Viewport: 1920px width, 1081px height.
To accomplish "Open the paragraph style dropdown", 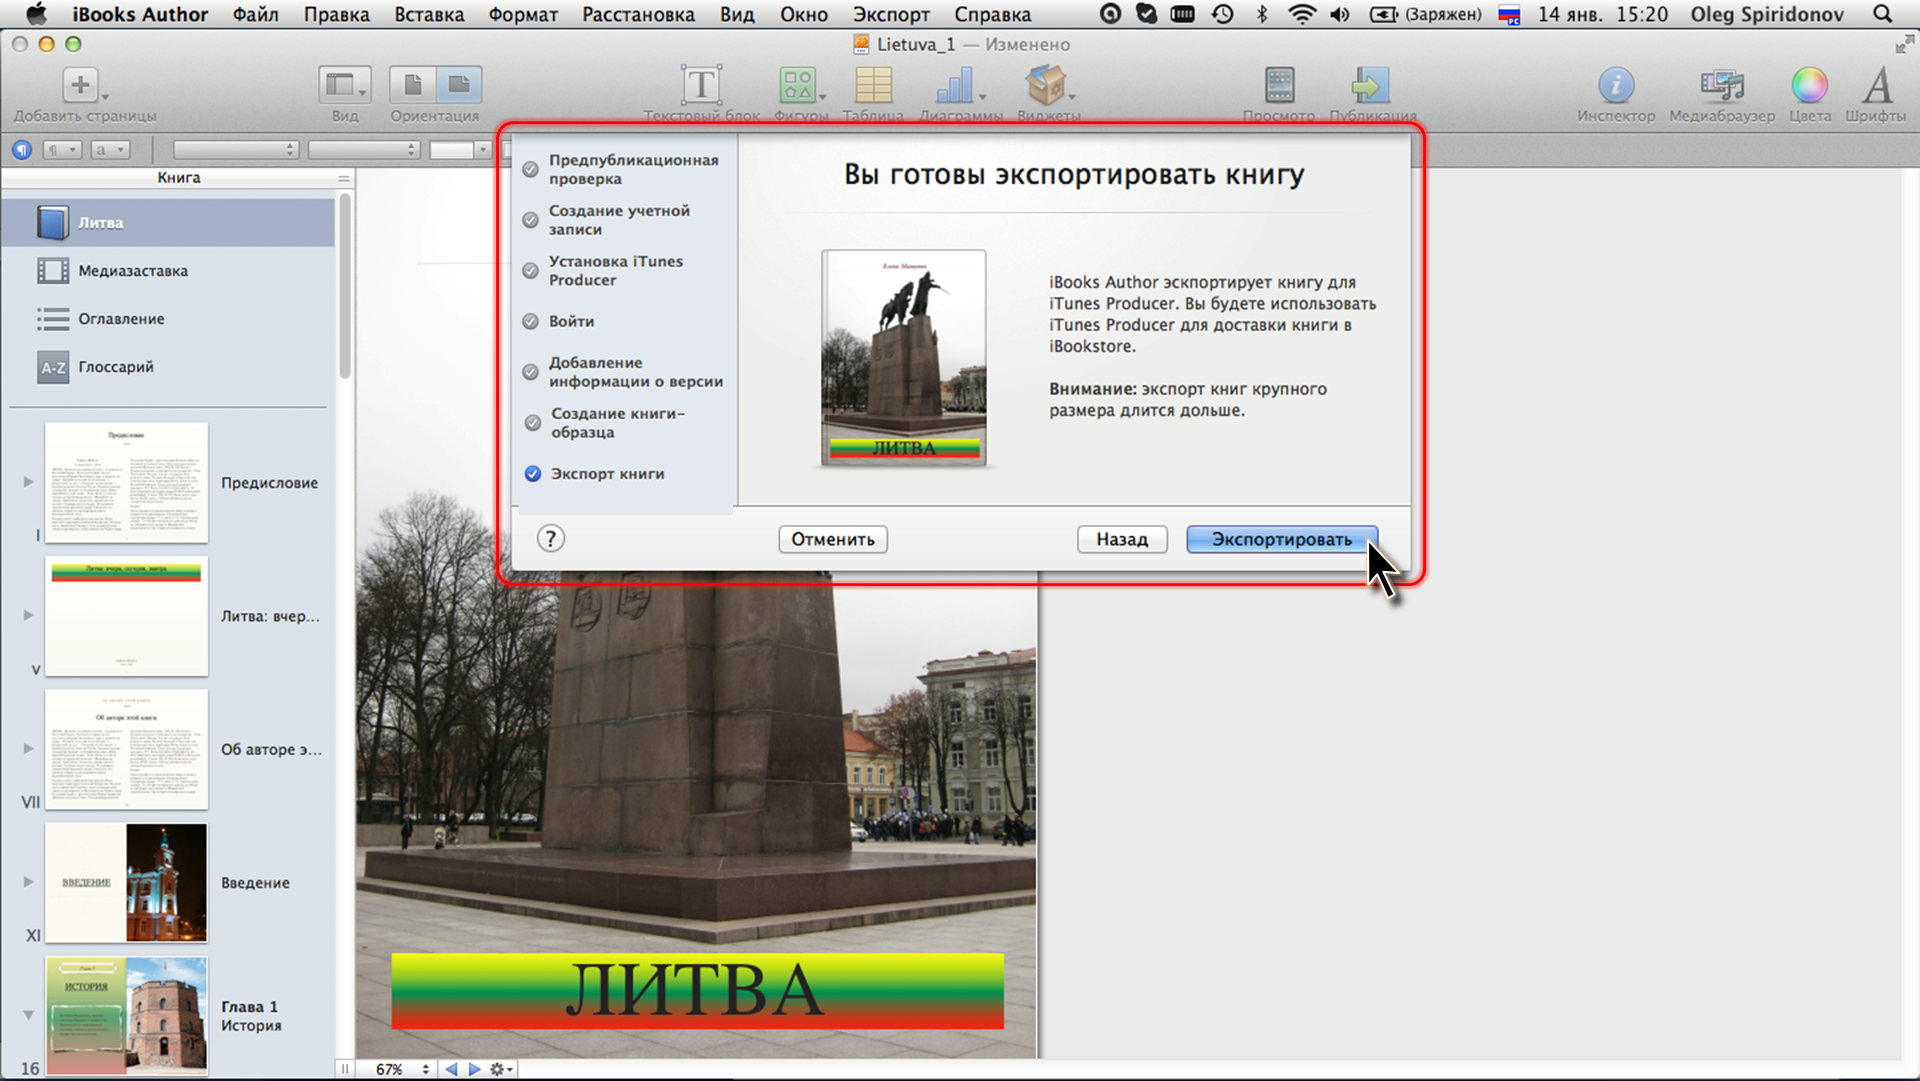I will (62, 150).
